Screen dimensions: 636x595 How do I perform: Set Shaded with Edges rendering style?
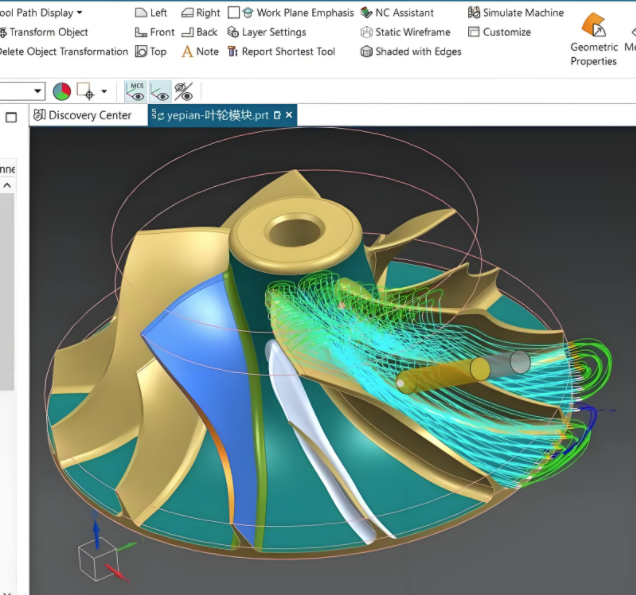[x=411, y=52]
